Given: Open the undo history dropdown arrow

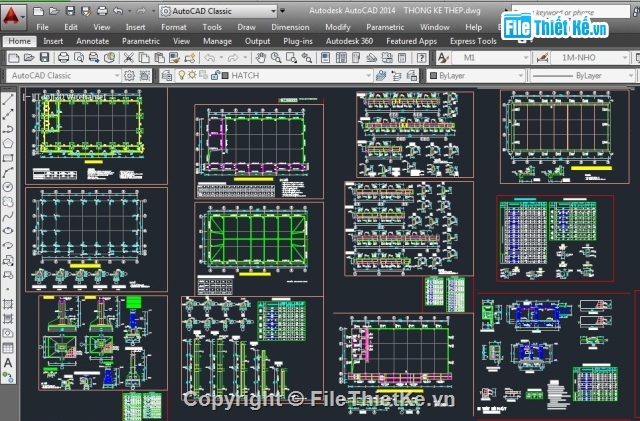Looking at the screenshot, I should pyautogui.click(x=129, y=11).
